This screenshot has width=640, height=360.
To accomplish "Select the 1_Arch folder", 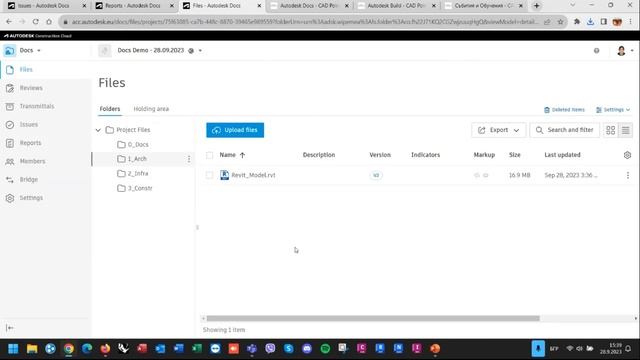I will [137, 159].
